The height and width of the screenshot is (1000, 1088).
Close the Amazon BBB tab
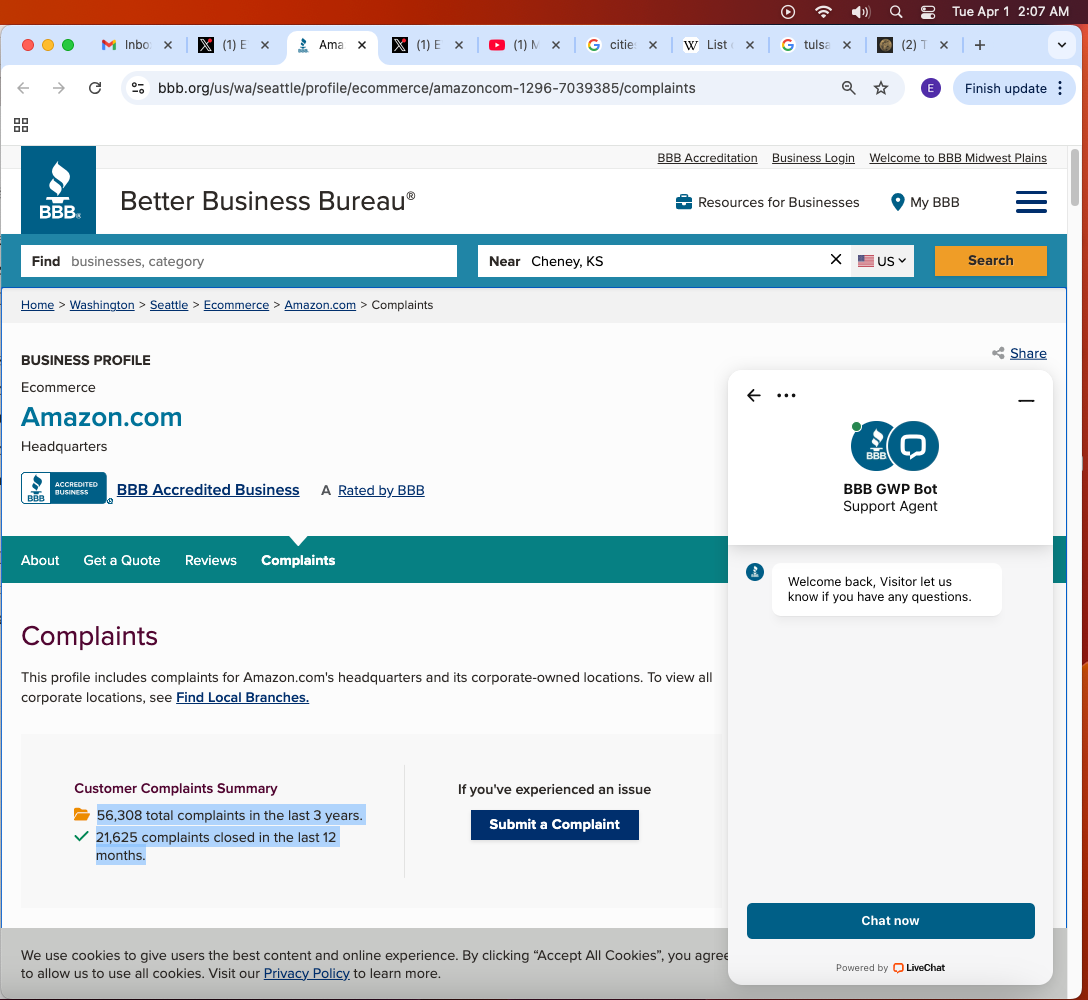coord(362,45)
